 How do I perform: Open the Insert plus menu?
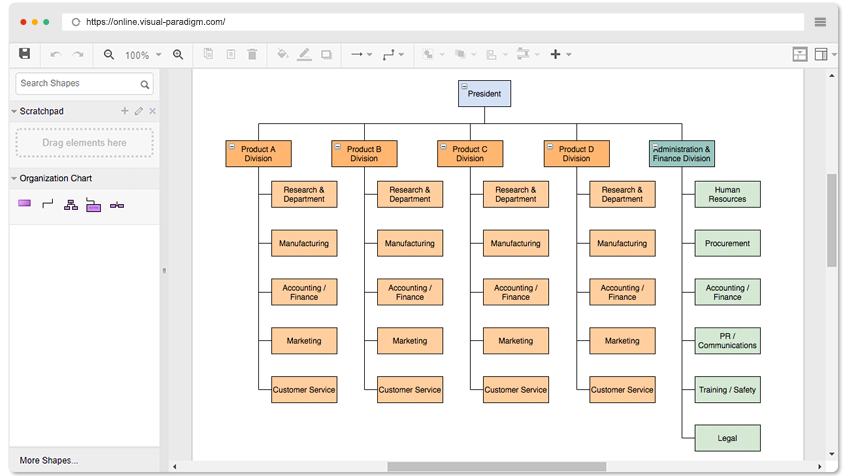point(560,54)
